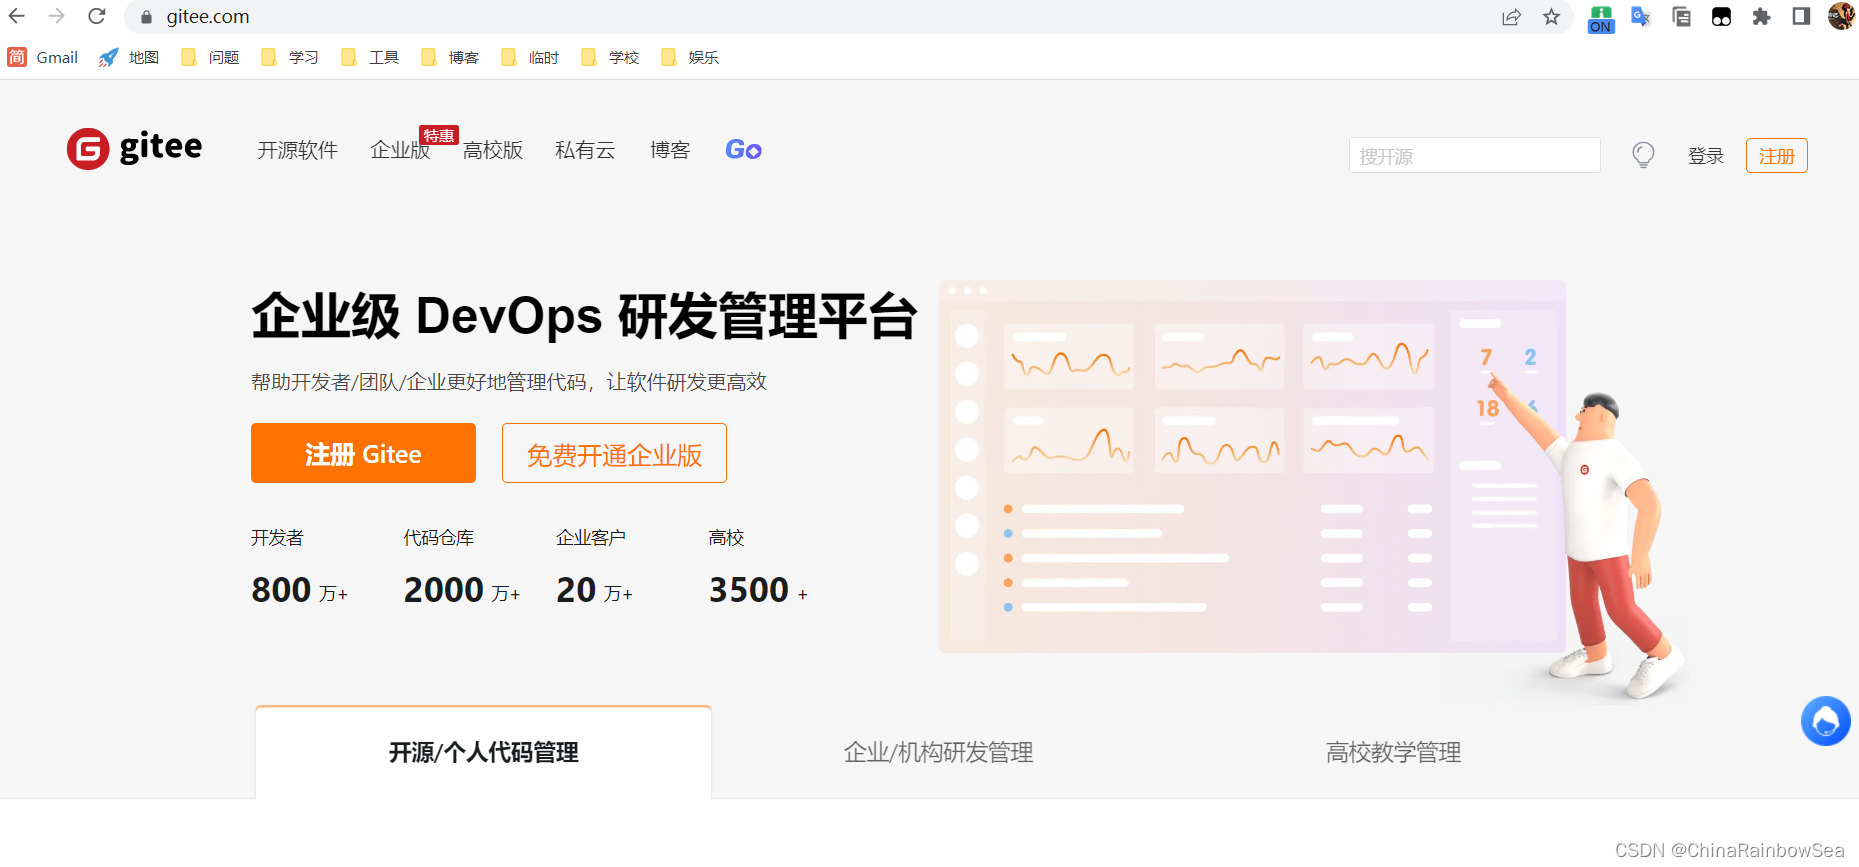
Task: Open the 娱乐 bookmark folder
Action: tap(690, 57)
